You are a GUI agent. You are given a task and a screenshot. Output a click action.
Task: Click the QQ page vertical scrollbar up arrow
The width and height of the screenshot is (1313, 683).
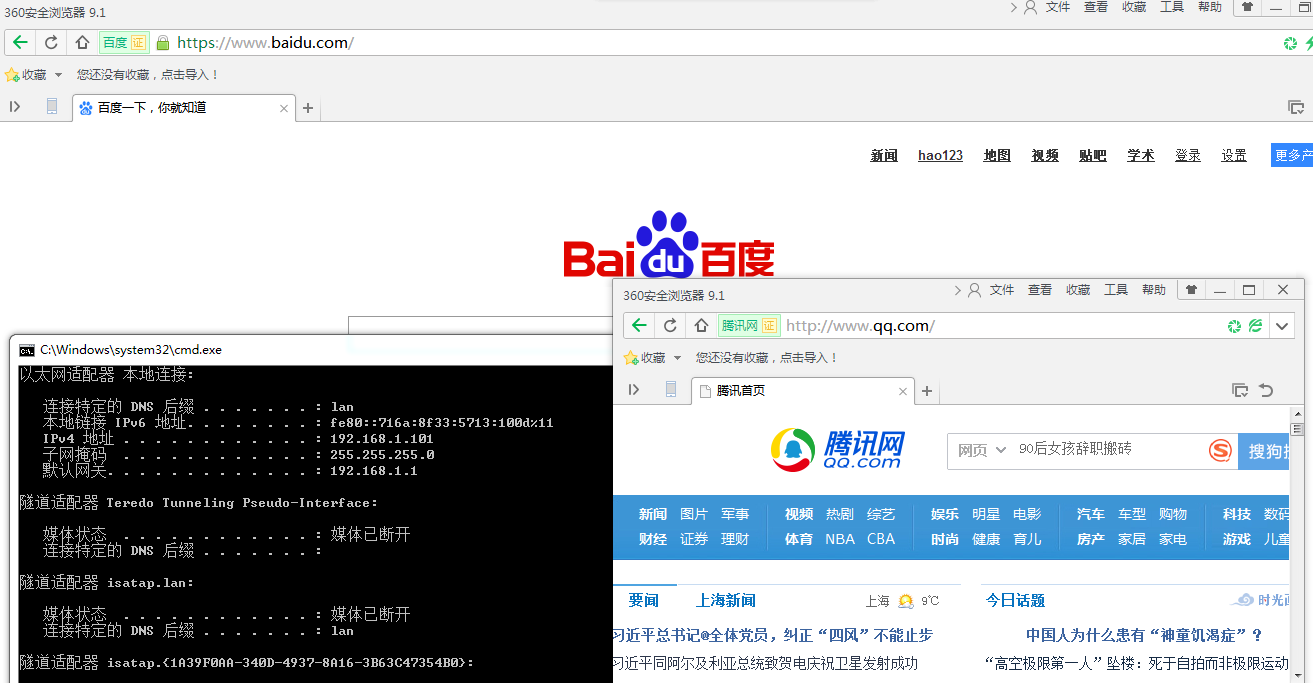[x=1298, y=413]
